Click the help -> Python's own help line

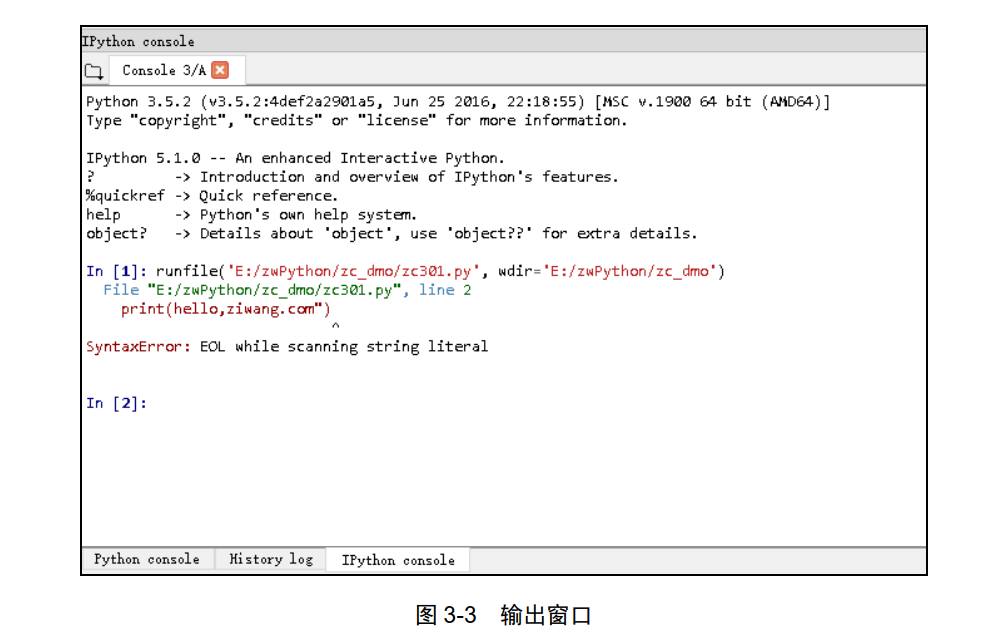252,215
